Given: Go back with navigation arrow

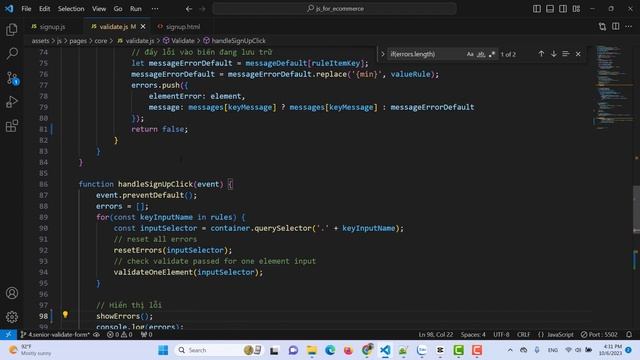Looking at the screenshot, I should coord(189,9).
